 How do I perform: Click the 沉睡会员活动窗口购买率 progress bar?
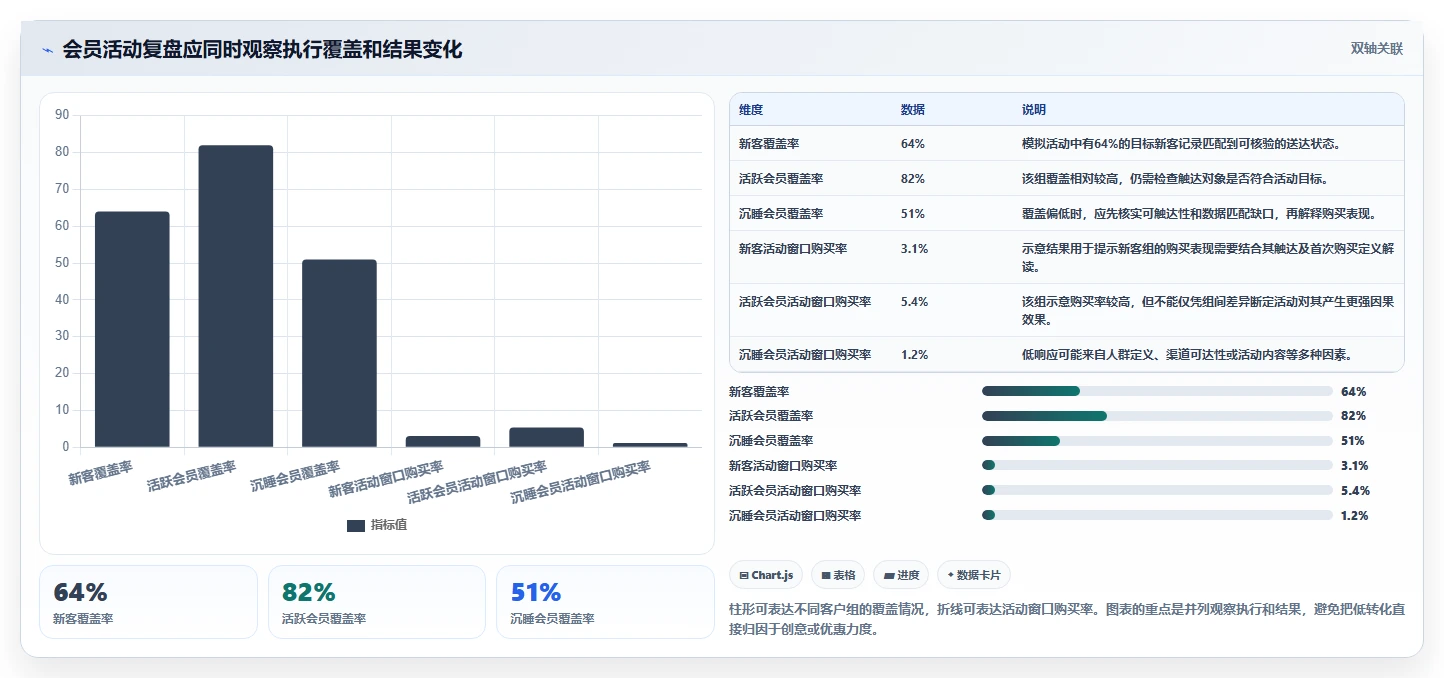tap(1157, 515)
